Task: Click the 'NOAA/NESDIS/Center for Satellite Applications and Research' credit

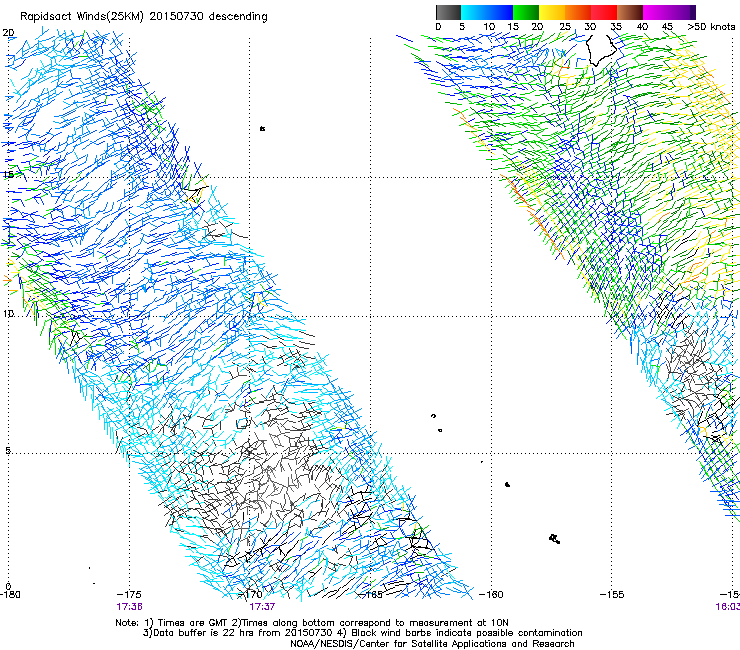Action: [x=432, y=644]
